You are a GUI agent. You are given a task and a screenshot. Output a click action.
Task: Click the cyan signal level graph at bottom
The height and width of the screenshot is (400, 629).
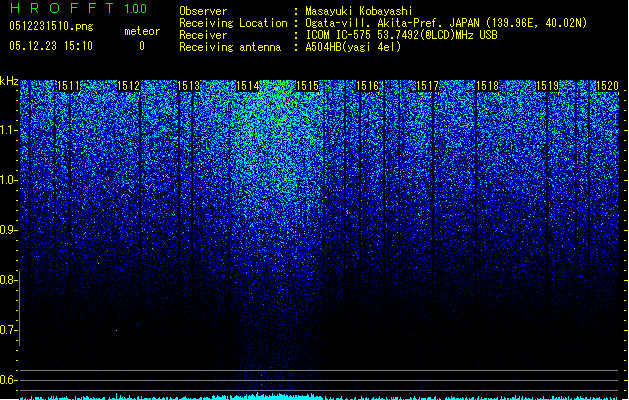tap(320, 397)
